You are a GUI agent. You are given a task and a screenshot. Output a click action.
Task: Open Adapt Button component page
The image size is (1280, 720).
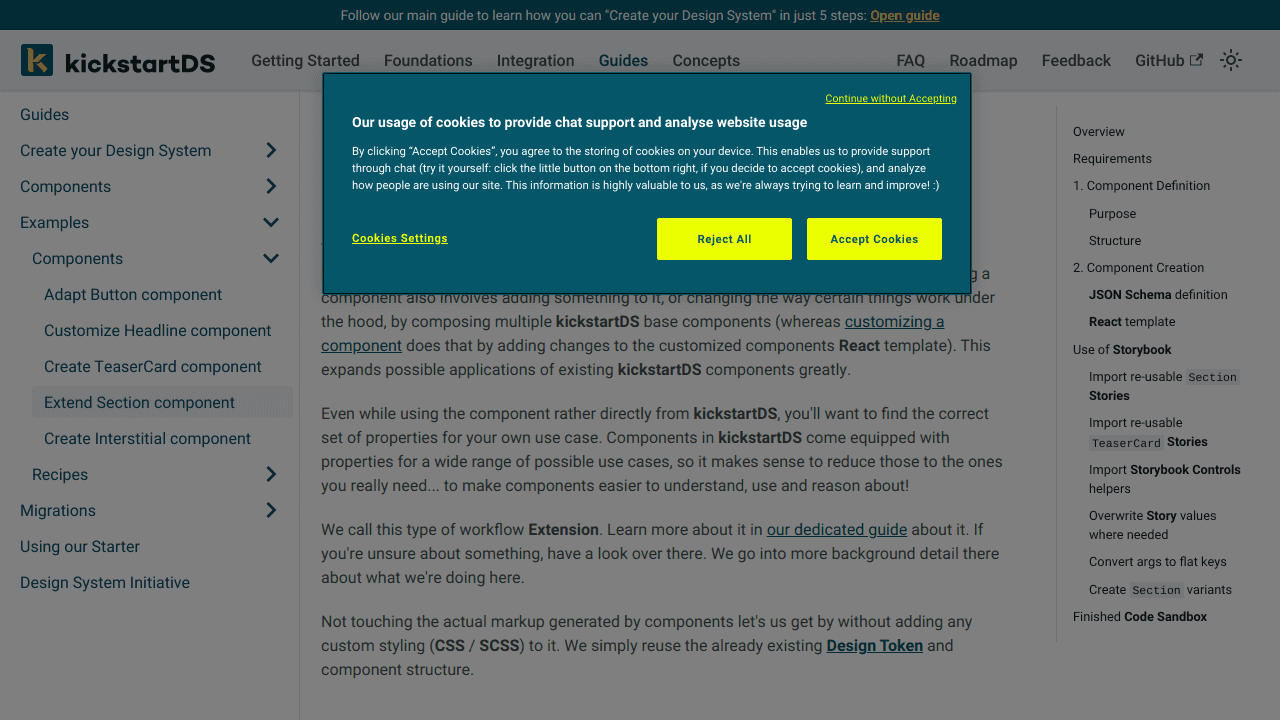pyautogui.click(x=133, y=294)
